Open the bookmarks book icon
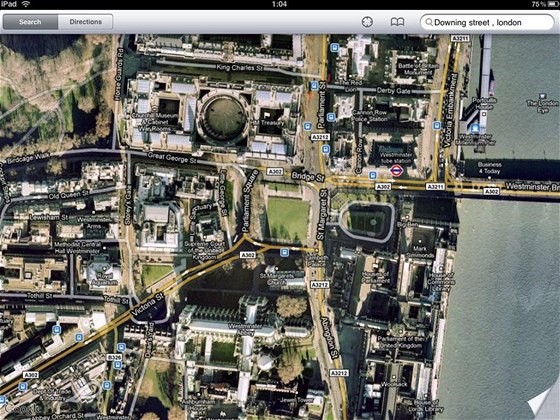This screenshot has width=560, height=420. (x=397, y=22)
